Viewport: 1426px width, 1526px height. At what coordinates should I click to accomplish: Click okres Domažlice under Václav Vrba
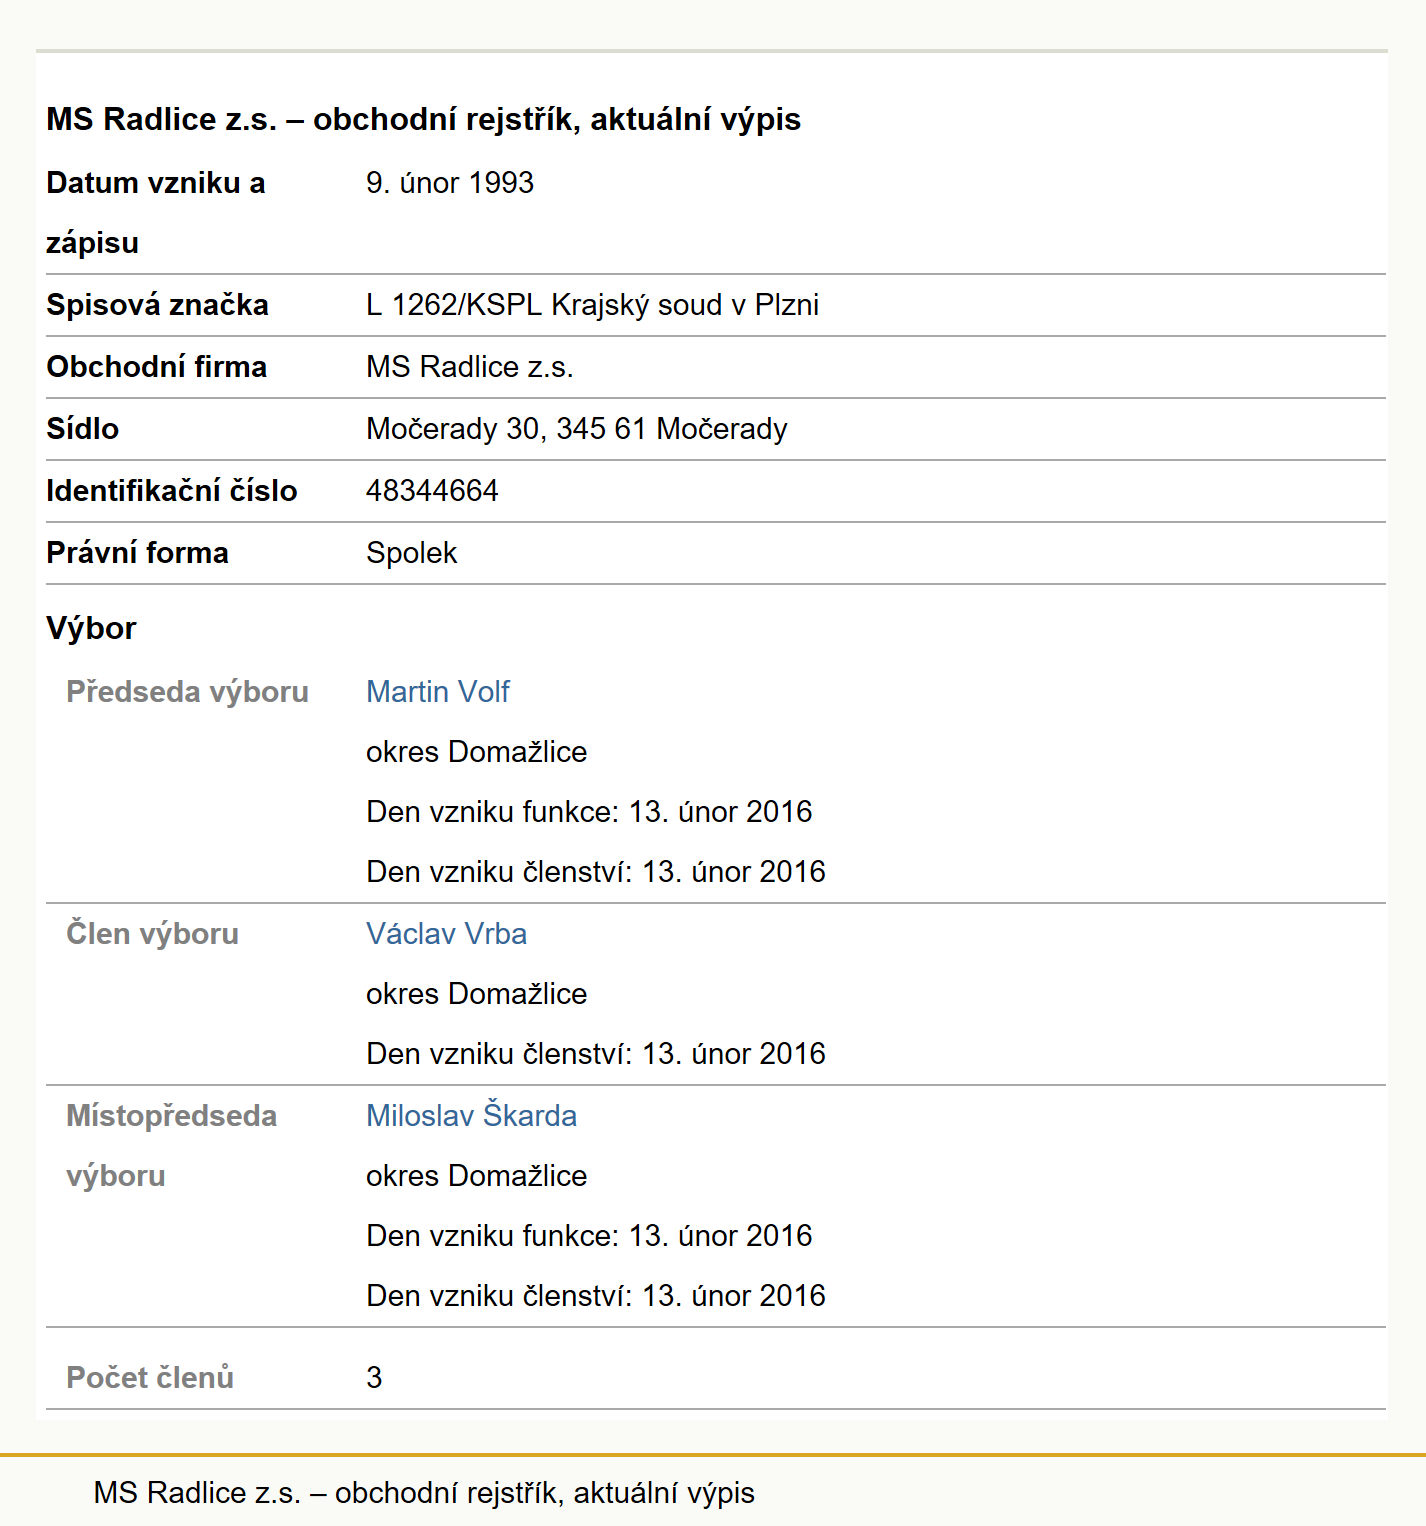point(476,993)
